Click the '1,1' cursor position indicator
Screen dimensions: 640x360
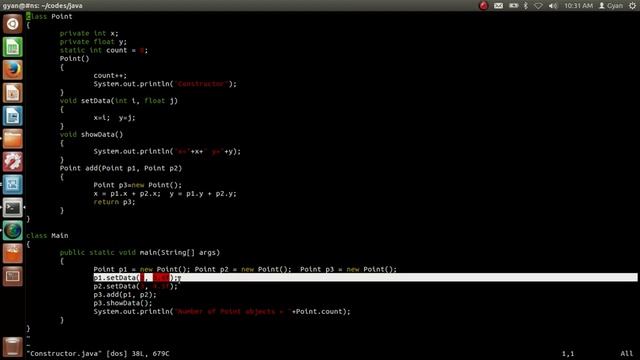[x=568, y=353]
